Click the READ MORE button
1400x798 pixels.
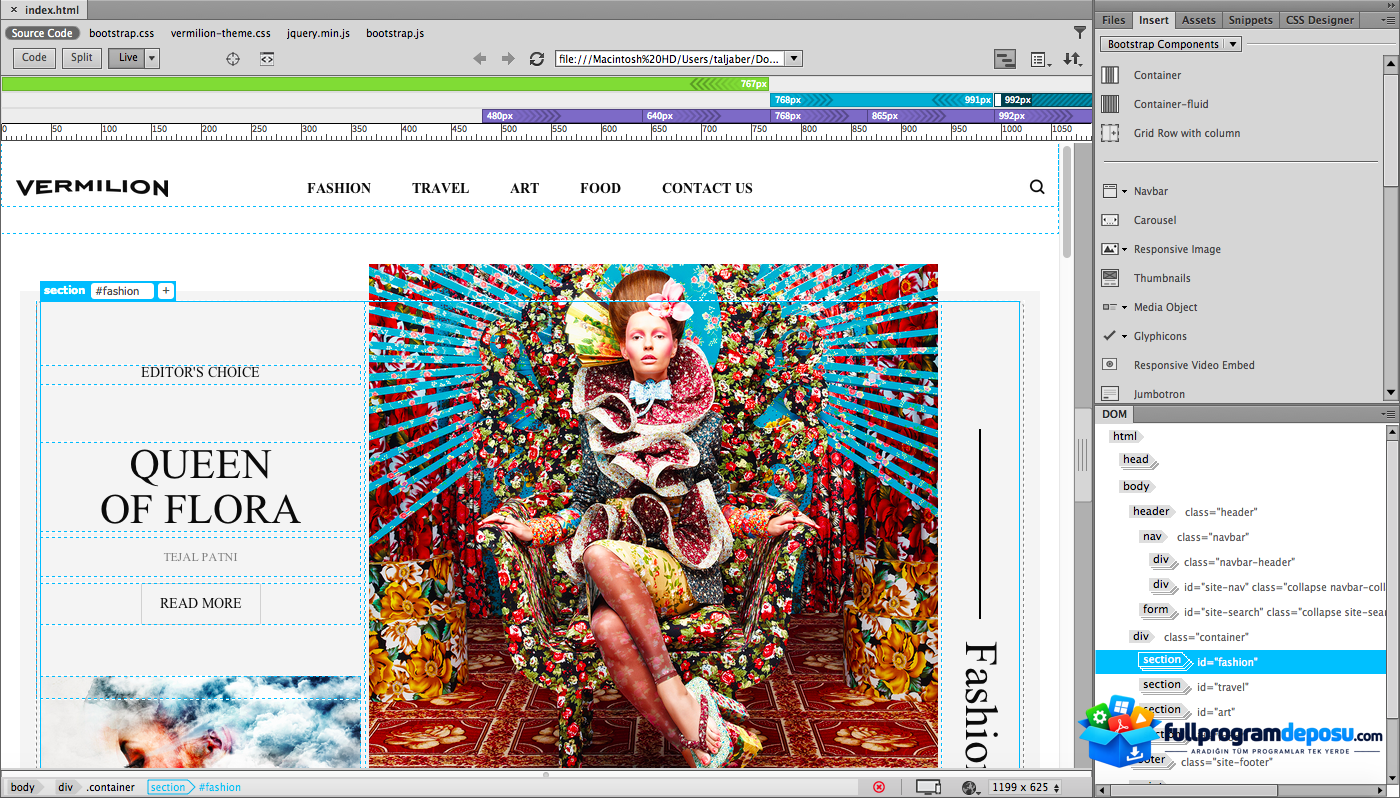click(x=201, y=603)
